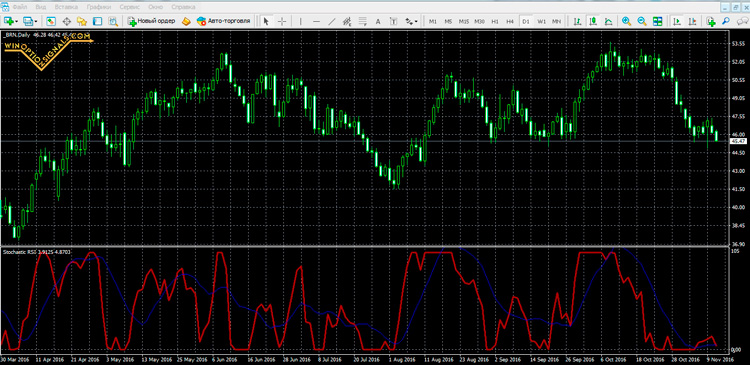Click the current price label 45.47
Screen dimensions: 750x365
click(x=739, y=141)
